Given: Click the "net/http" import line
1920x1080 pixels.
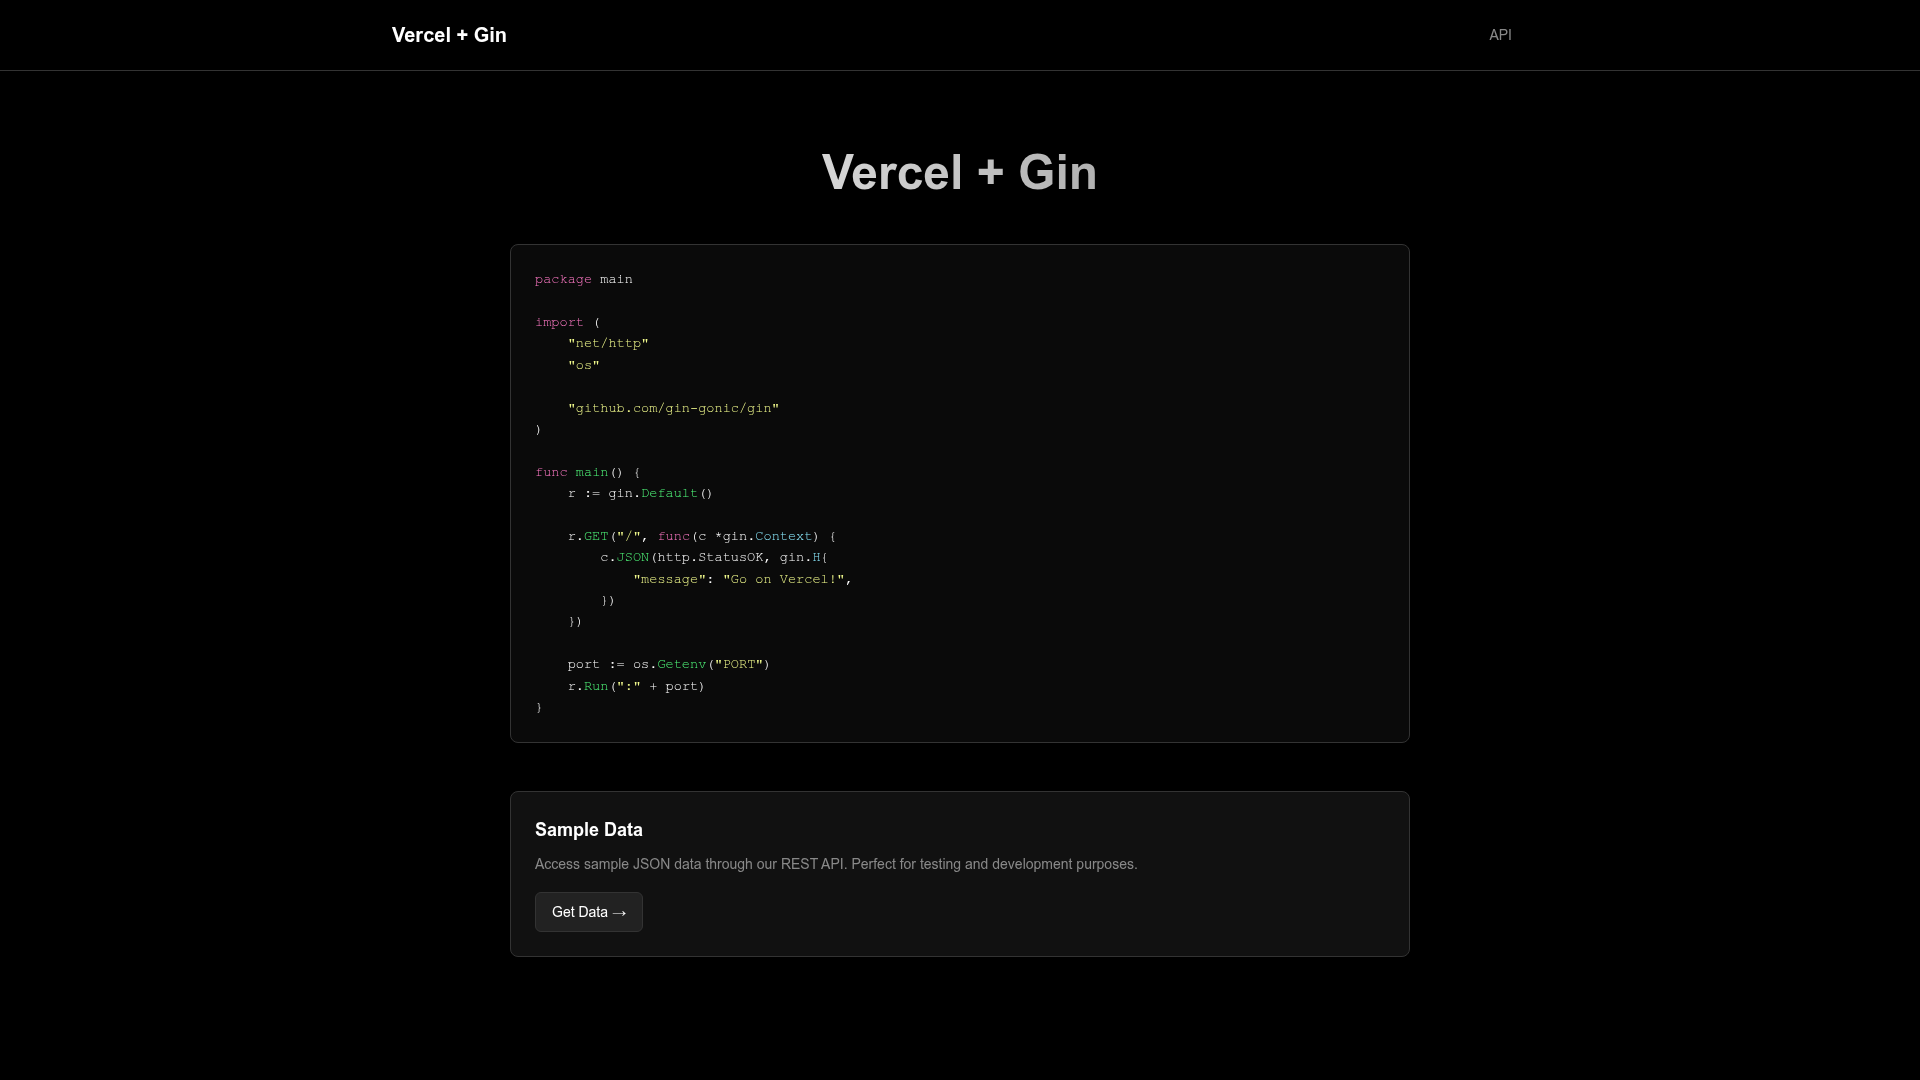Looking at the screenshot, I should click(608, 343).
